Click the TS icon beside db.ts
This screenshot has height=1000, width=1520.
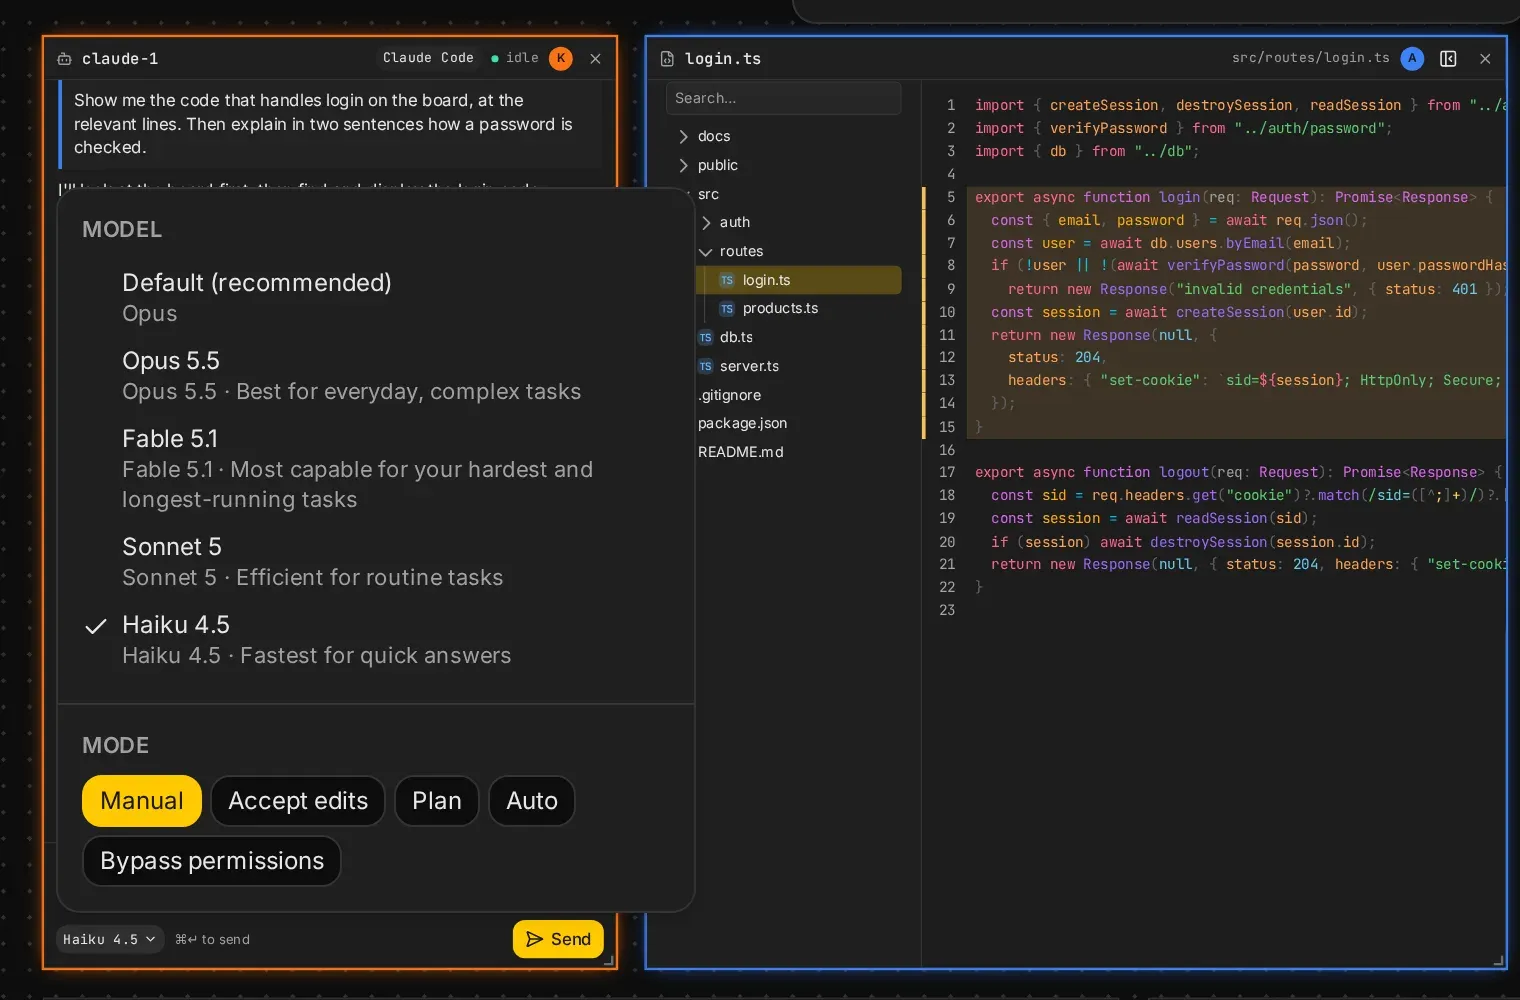coord(705,338)
